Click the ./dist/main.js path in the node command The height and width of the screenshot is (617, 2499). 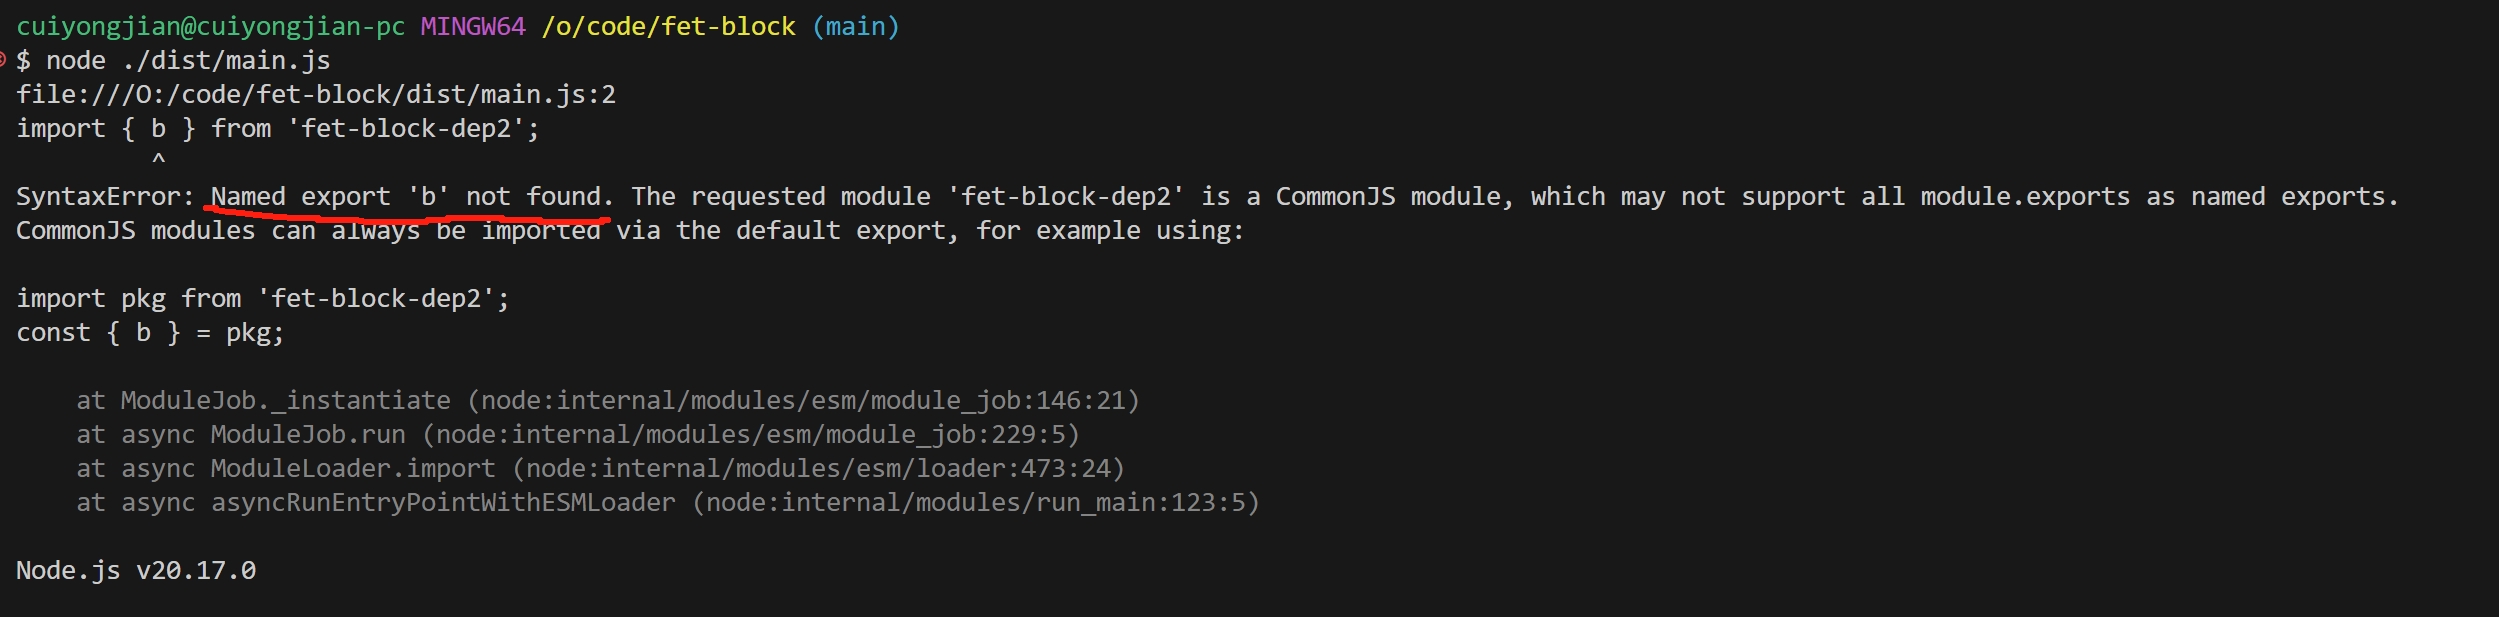226,61
